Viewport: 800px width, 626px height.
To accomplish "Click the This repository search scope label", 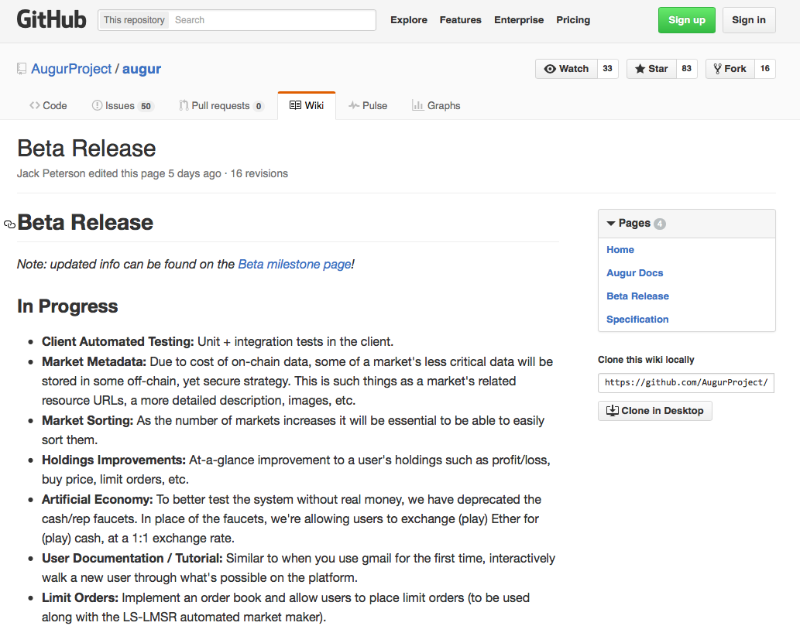I will 134,20.
